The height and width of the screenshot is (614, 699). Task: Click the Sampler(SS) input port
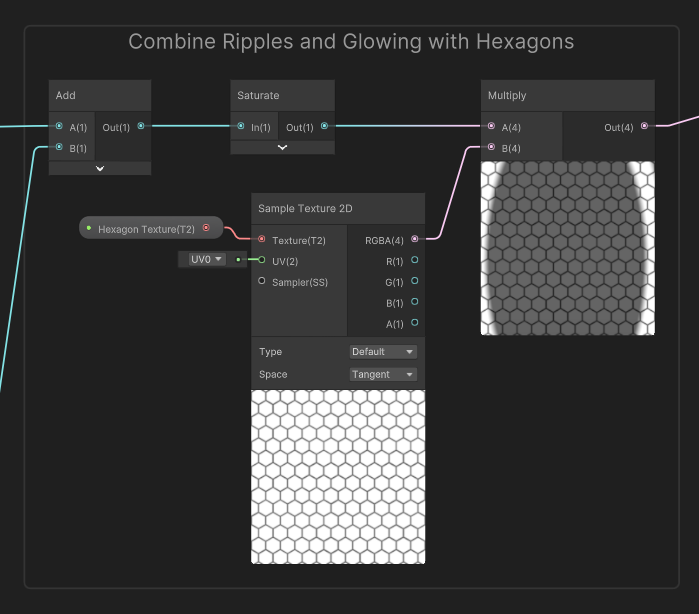point(262,282)
